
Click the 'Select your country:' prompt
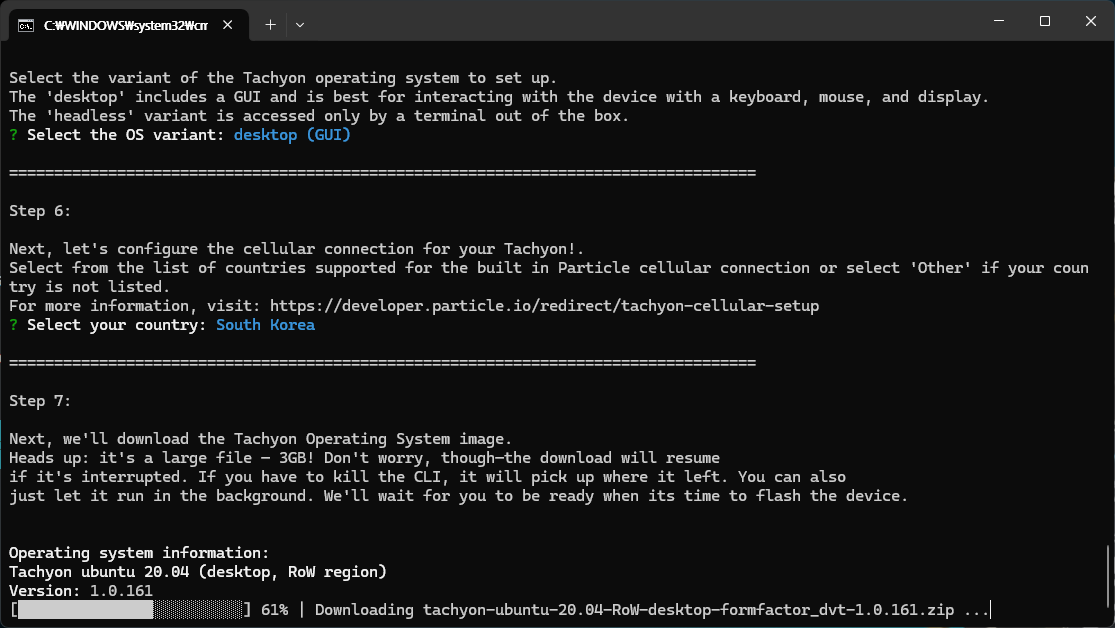point(117,325)
